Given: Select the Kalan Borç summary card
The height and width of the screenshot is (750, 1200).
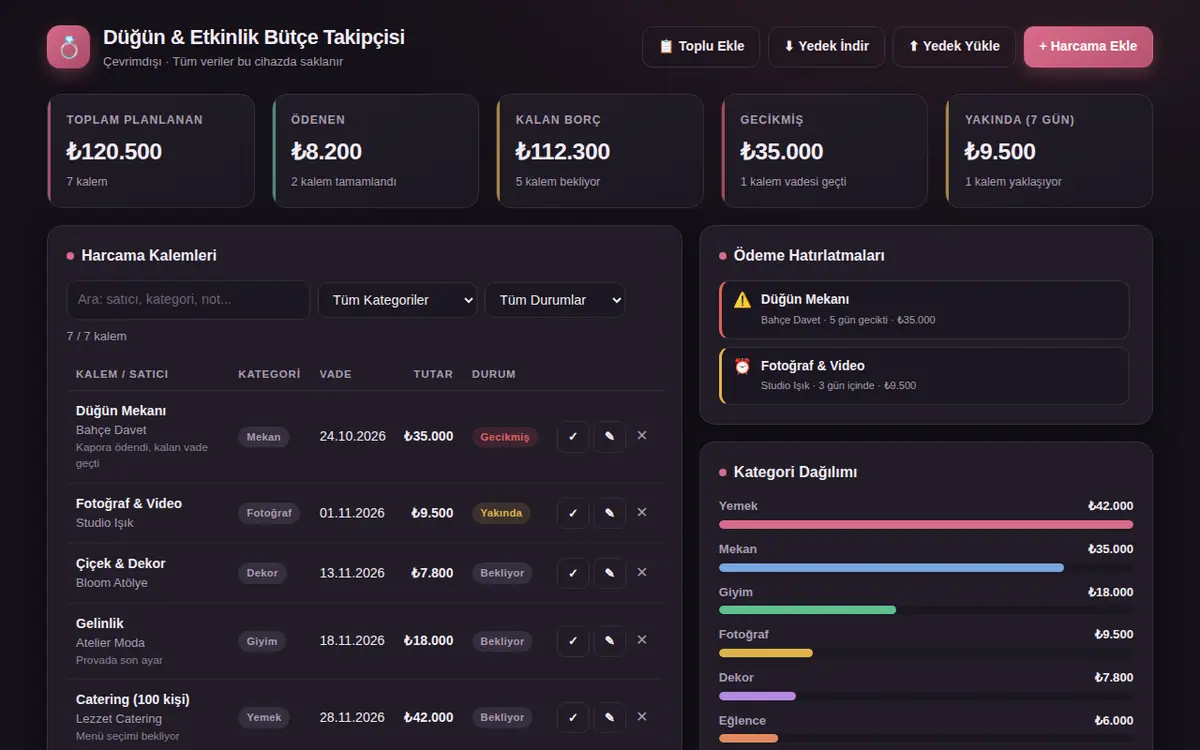Looking at the screenshot, I should click(601, 151).
